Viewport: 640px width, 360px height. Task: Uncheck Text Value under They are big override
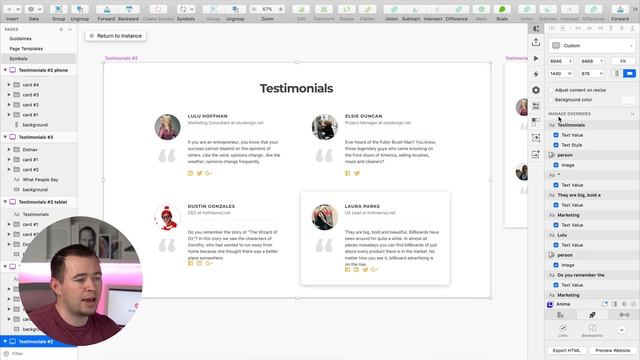coord(556,205)
